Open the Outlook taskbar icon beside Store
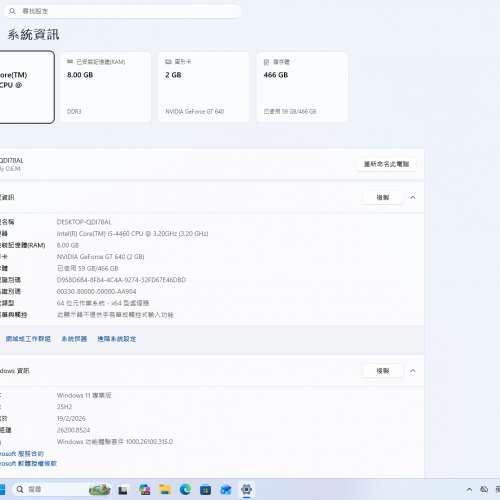Image resolution: width=500 pixels, height=500 pixels. tap(226, 490)
